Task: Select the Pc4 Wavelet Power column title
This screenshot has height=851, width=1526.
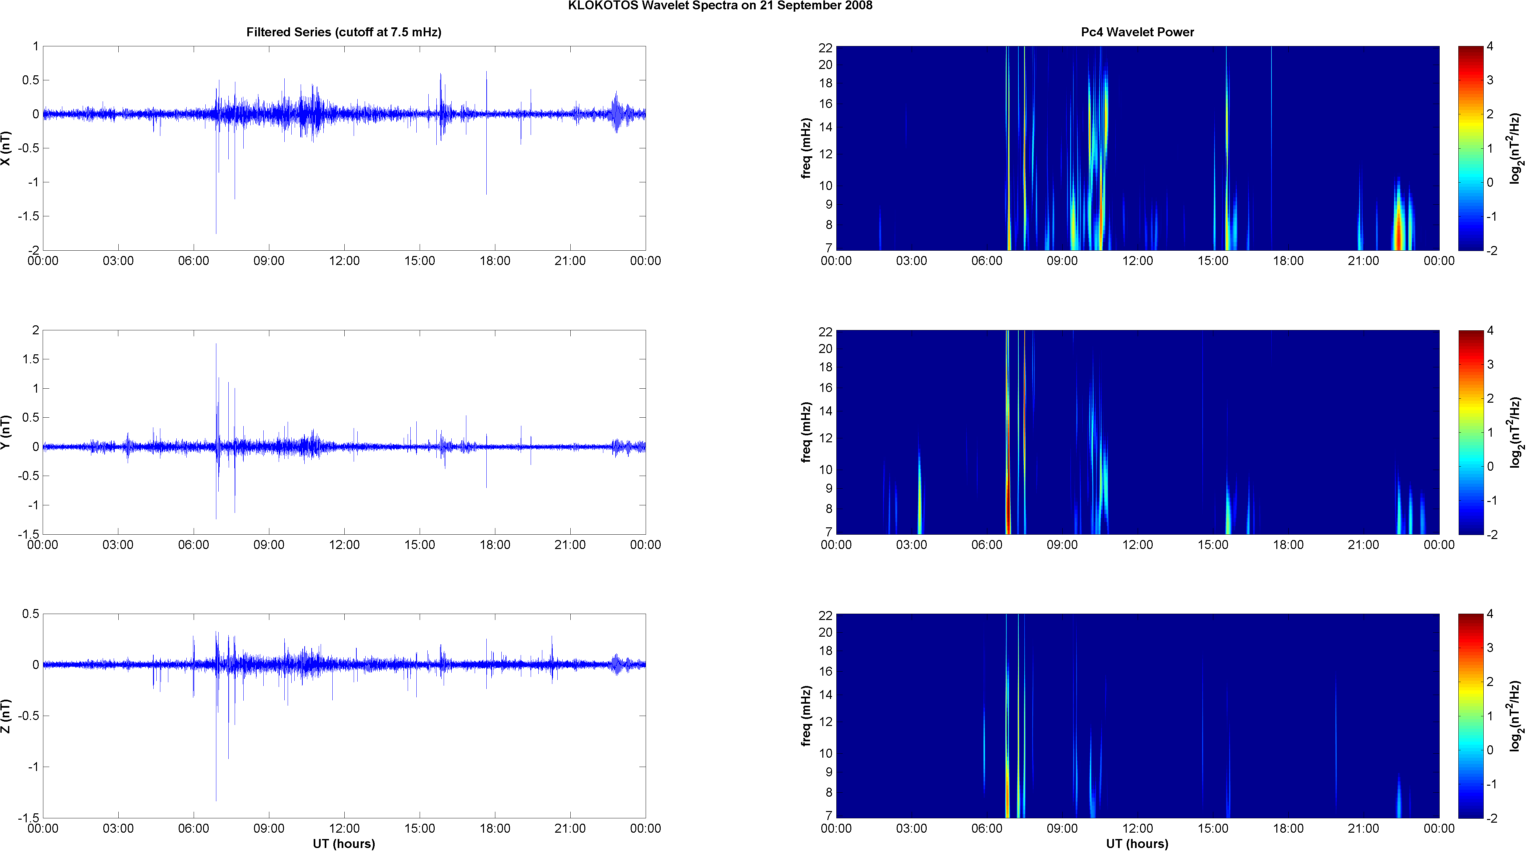Action: click(1137, 32)
